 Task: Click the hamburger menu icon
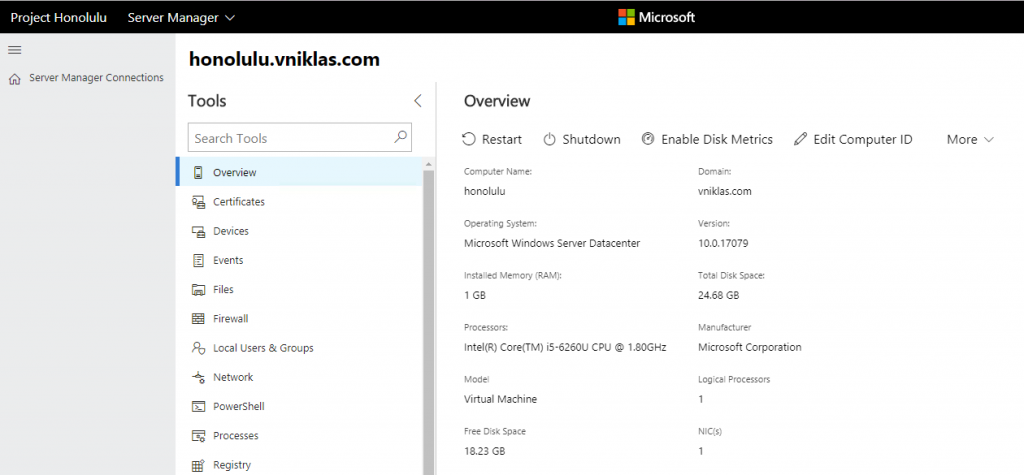[14, 50]
